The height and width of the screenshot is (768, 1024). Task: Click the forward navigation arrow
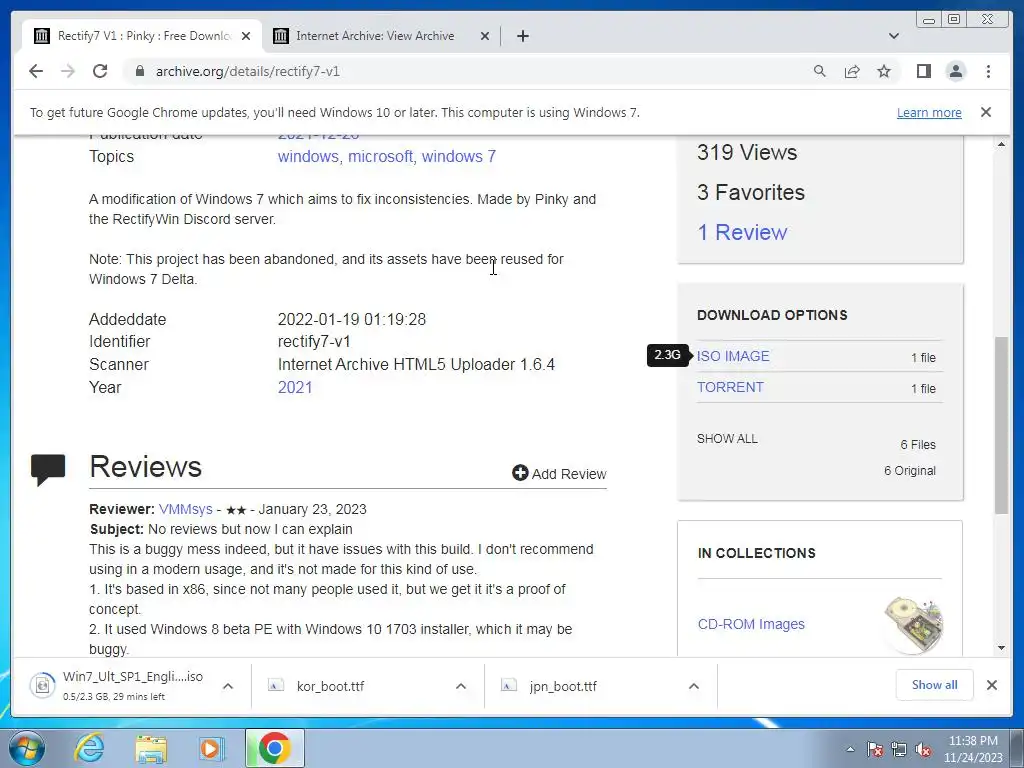[x=68, y=71]
